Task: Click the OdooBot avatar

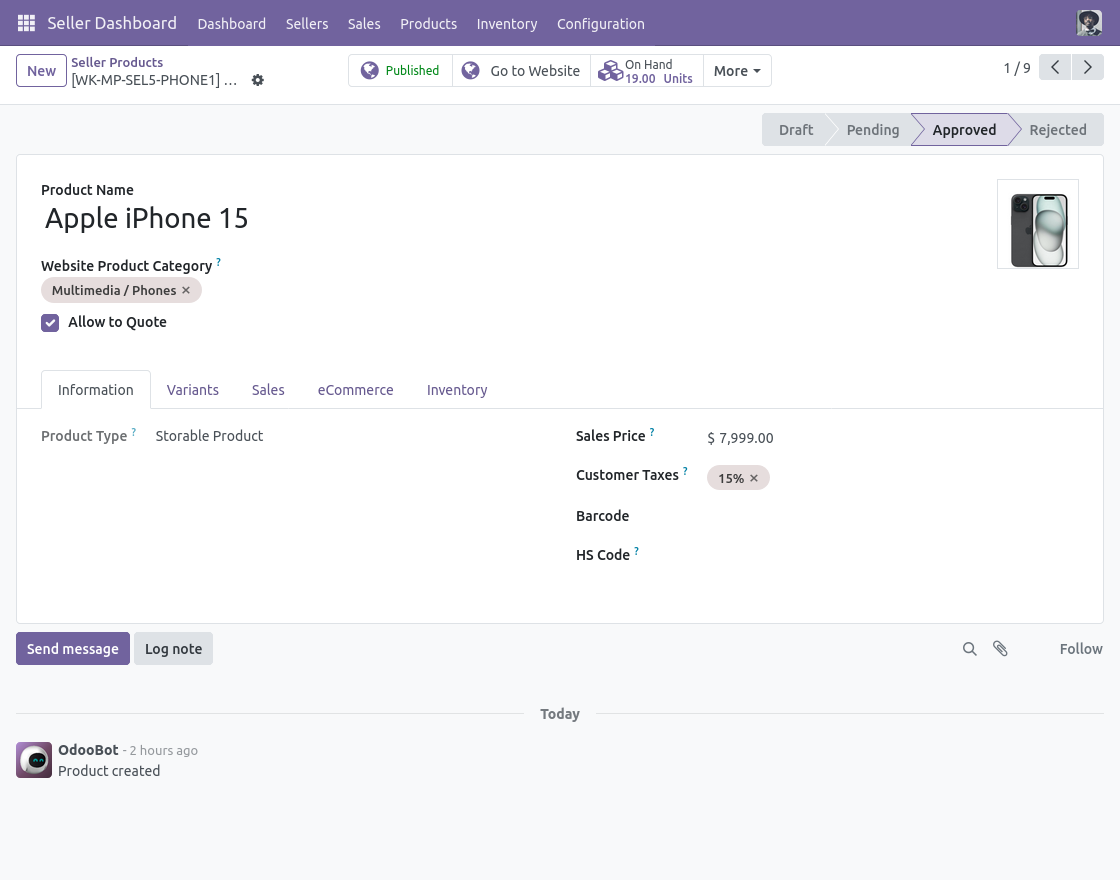Action: click(34, 759)
